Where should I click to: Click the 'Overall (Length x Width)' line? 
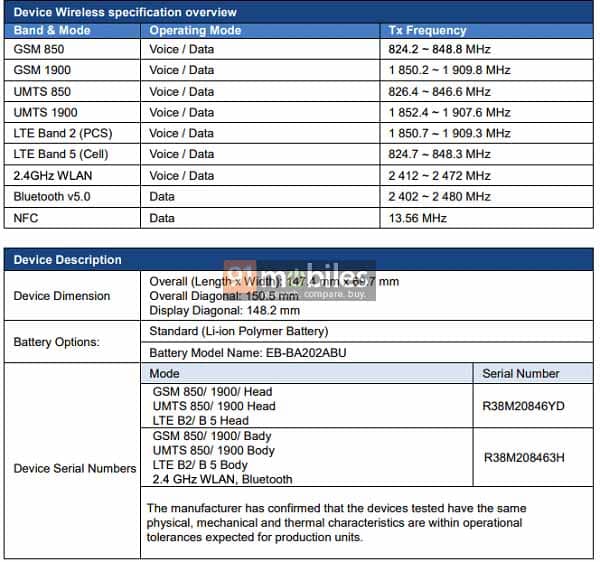(274, 282)
